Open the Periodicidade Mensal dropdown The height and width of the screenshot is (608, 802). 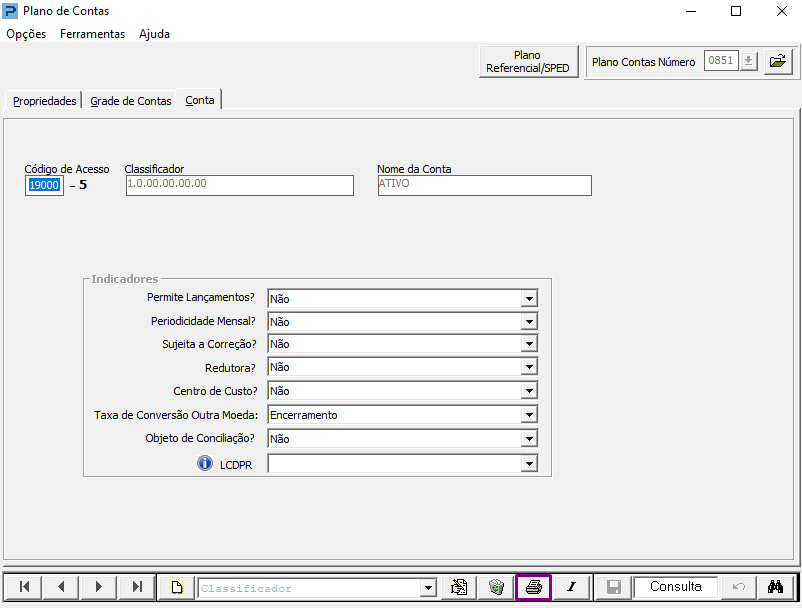tap(529, 322)
